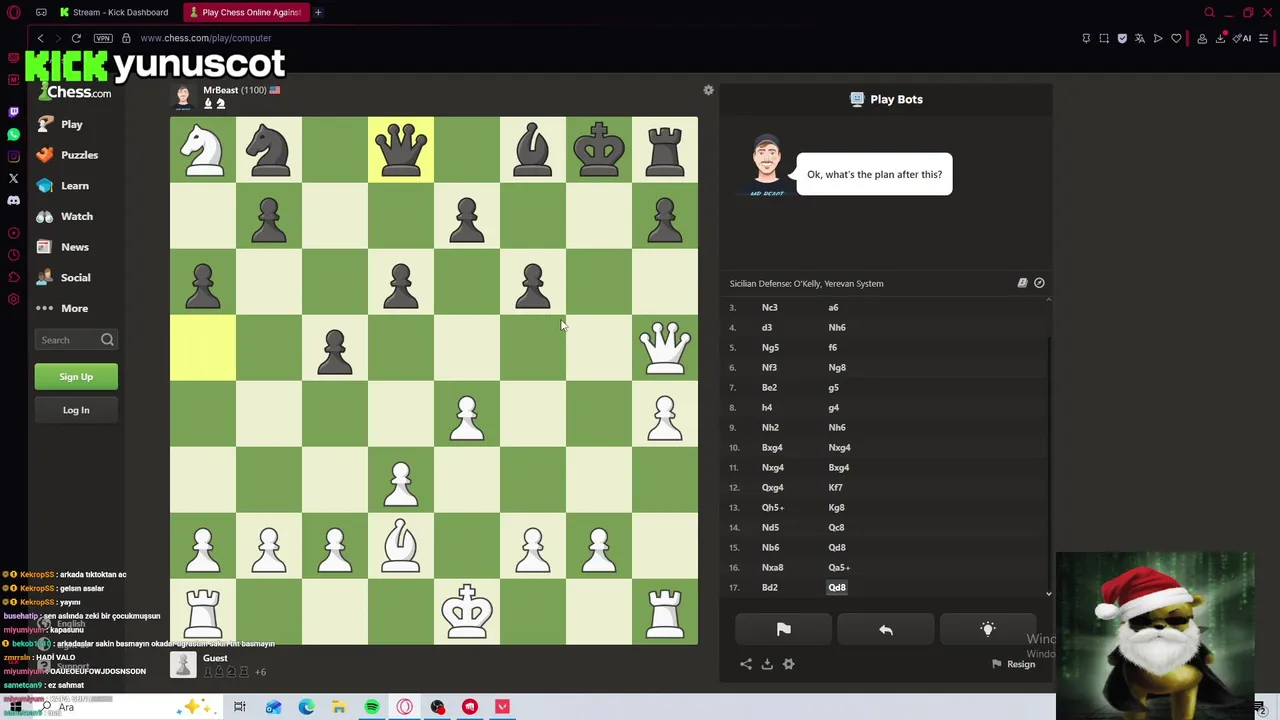Open a new browser tab with plus

318,12
